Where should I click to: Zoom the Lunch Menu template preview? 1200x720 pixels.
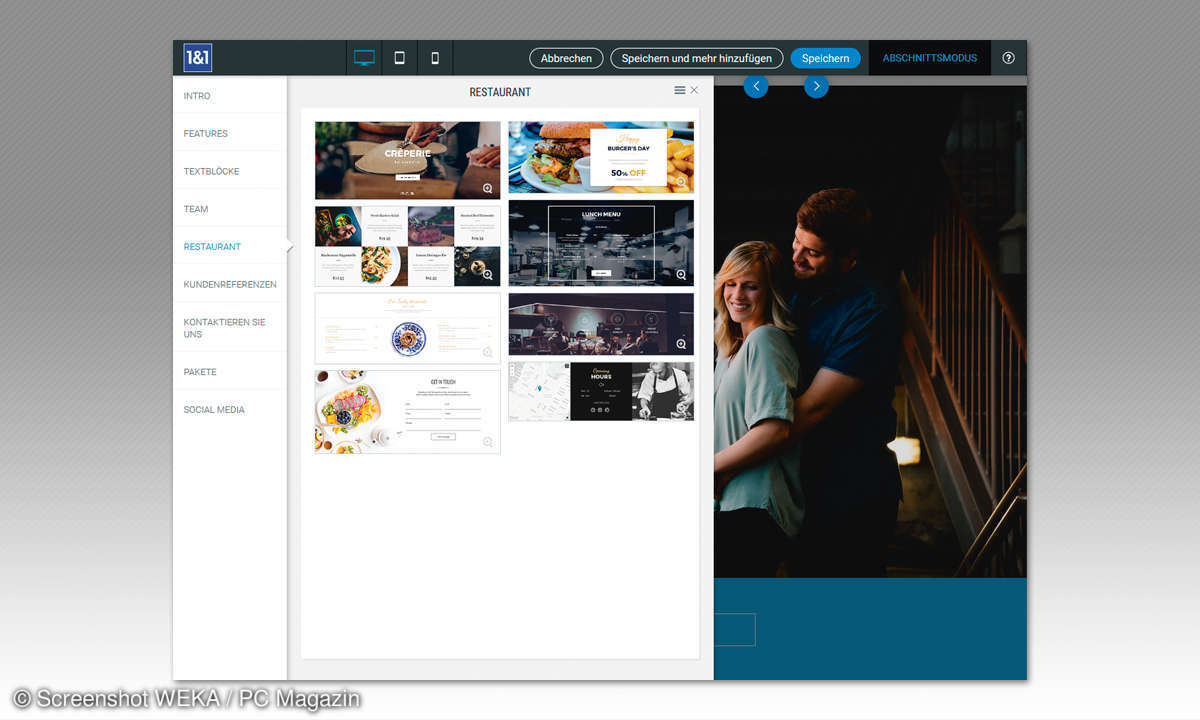(681, 274)
